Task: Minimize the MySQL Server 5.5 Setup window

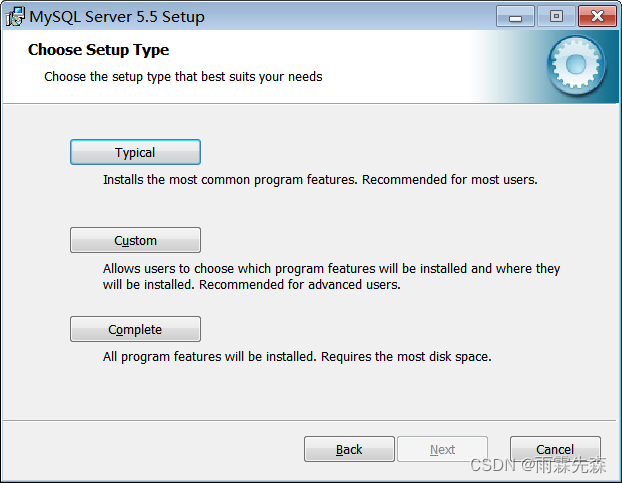Action: (515, 17)
